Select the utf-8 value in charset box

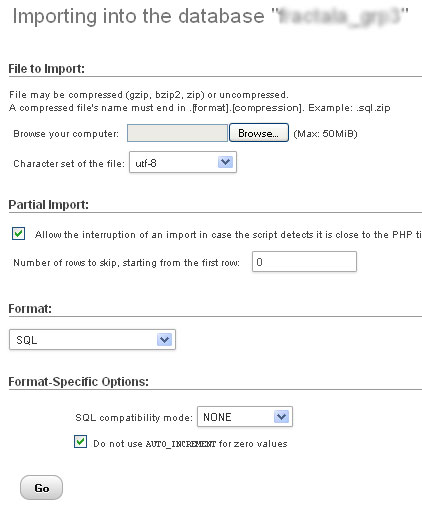tap(146, 163)
